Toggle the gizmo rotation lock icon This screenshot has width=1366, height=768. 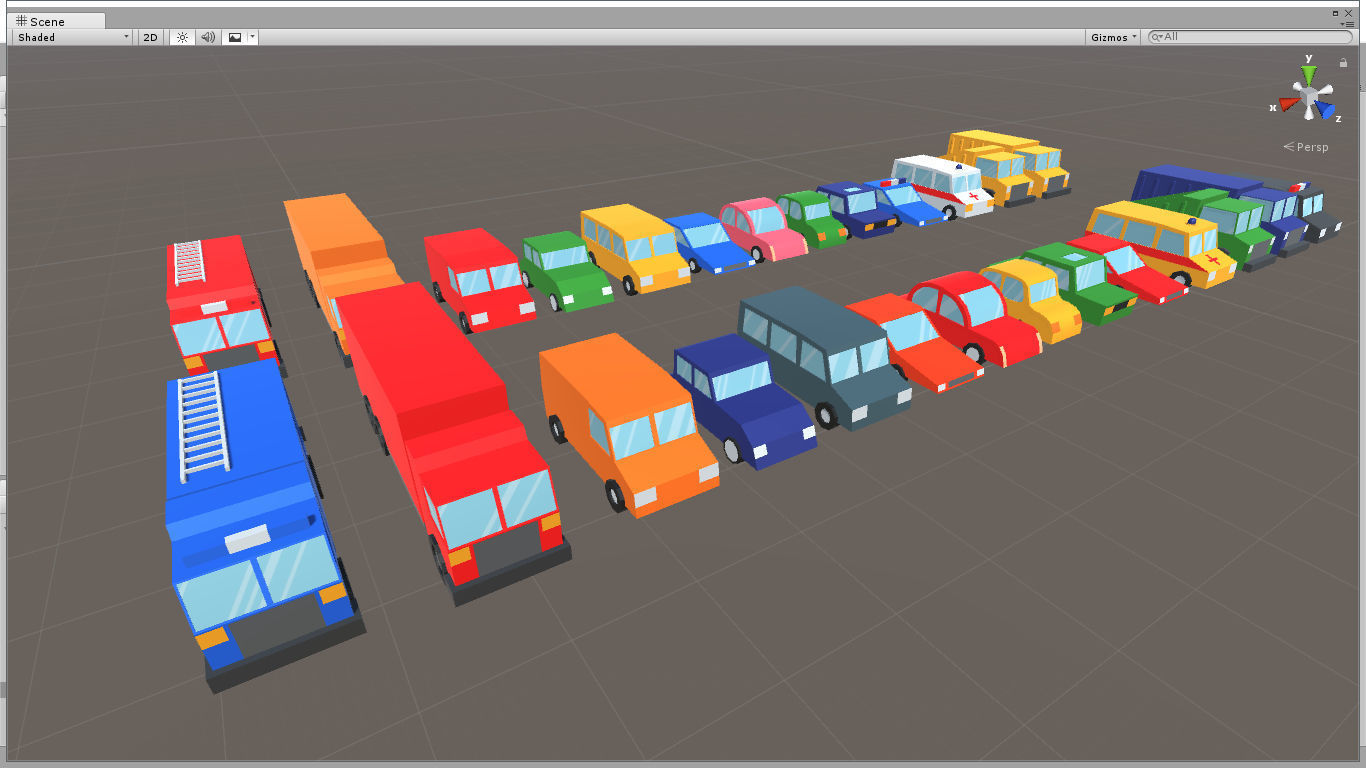coord(1343,63)
